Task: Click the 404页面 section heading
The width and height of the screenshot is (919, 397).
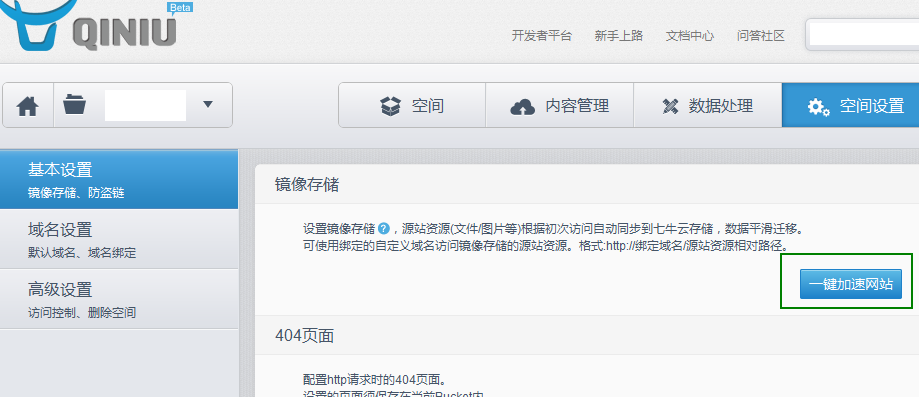Action: [x=305, y=335]
